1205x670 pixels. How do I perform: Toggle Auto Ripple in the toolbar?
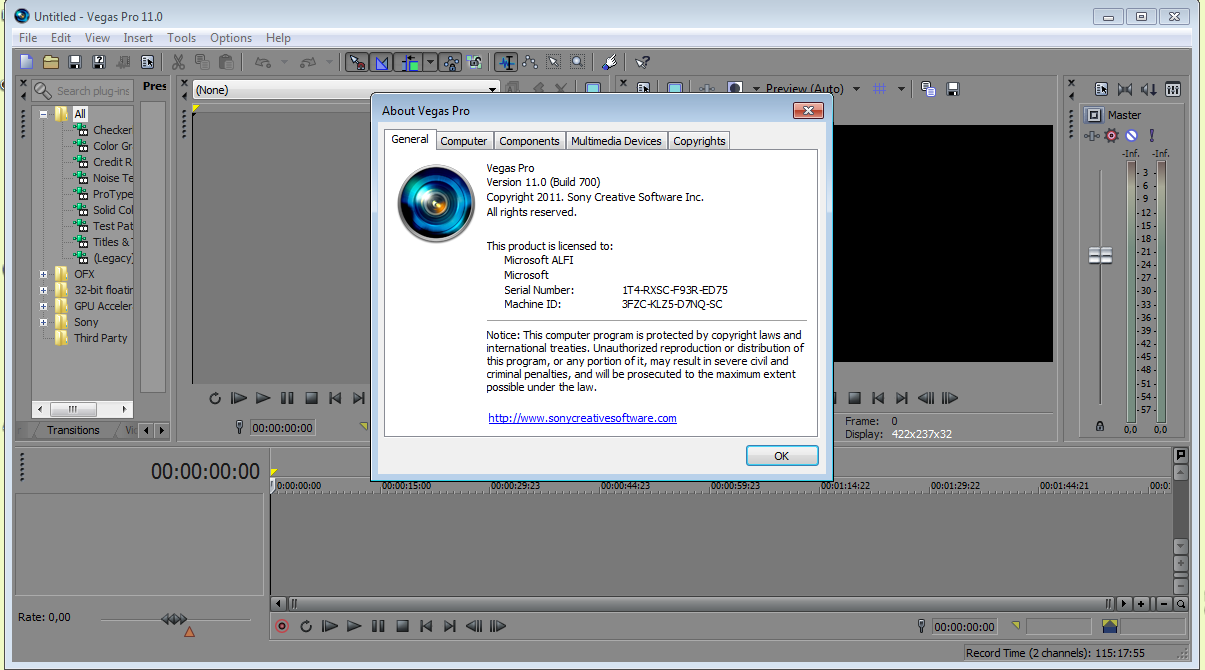pyautogui.click(x=410, y=62)
